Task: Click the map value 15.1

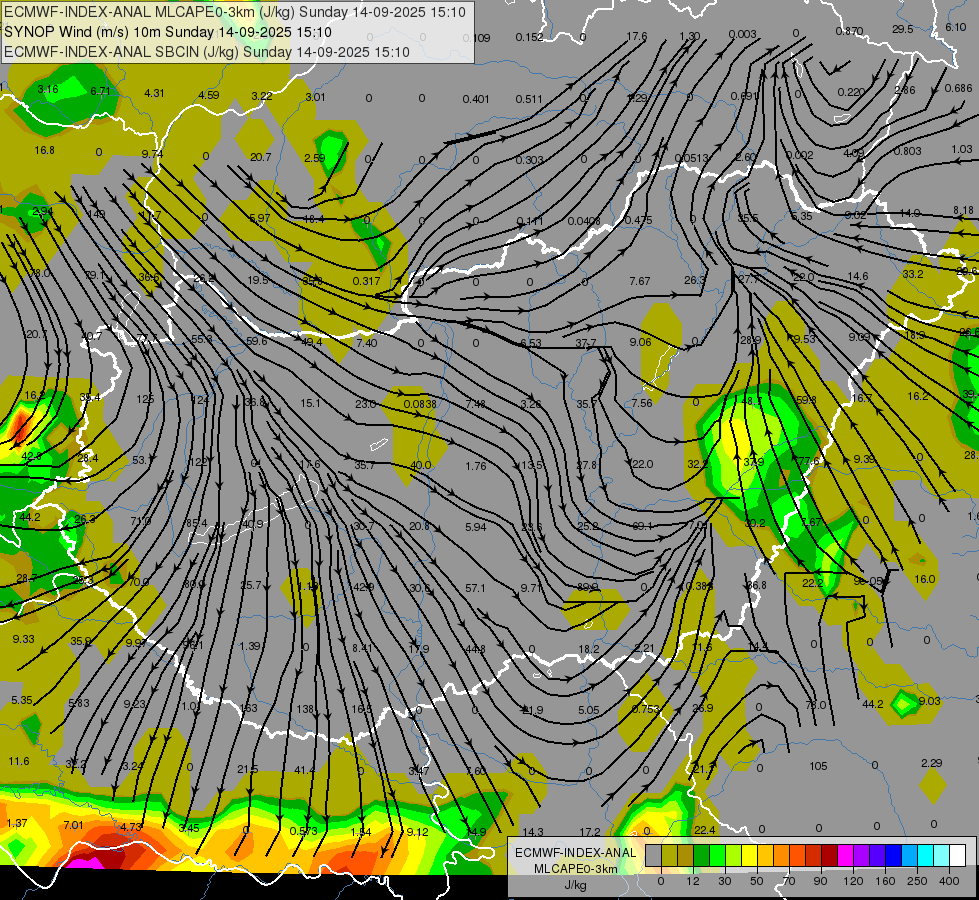Action: tap(310, 403)
